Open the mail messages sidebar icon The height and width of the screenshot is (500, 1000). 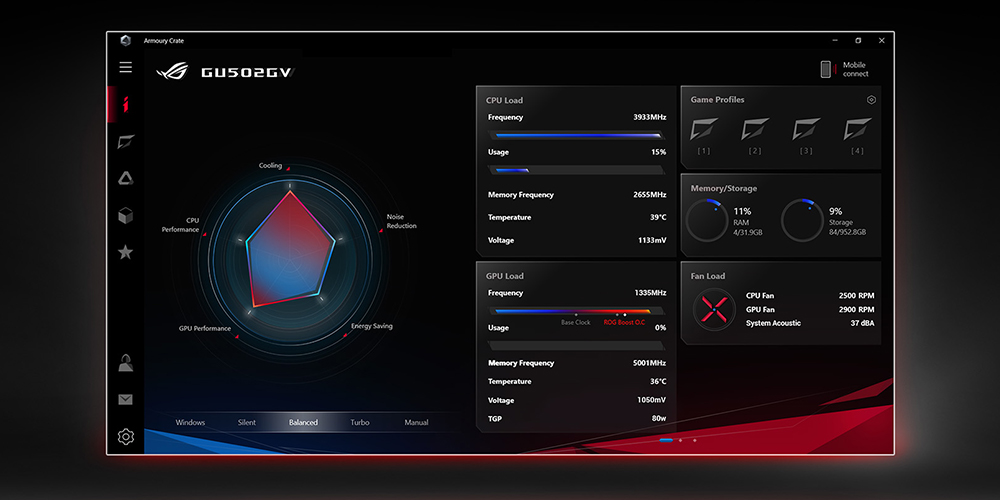tap(126, 400)
